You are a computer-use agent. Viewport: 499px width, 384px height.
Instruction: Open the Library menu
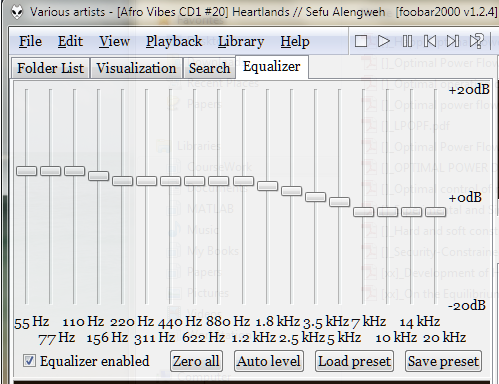[x=241, y=42]
